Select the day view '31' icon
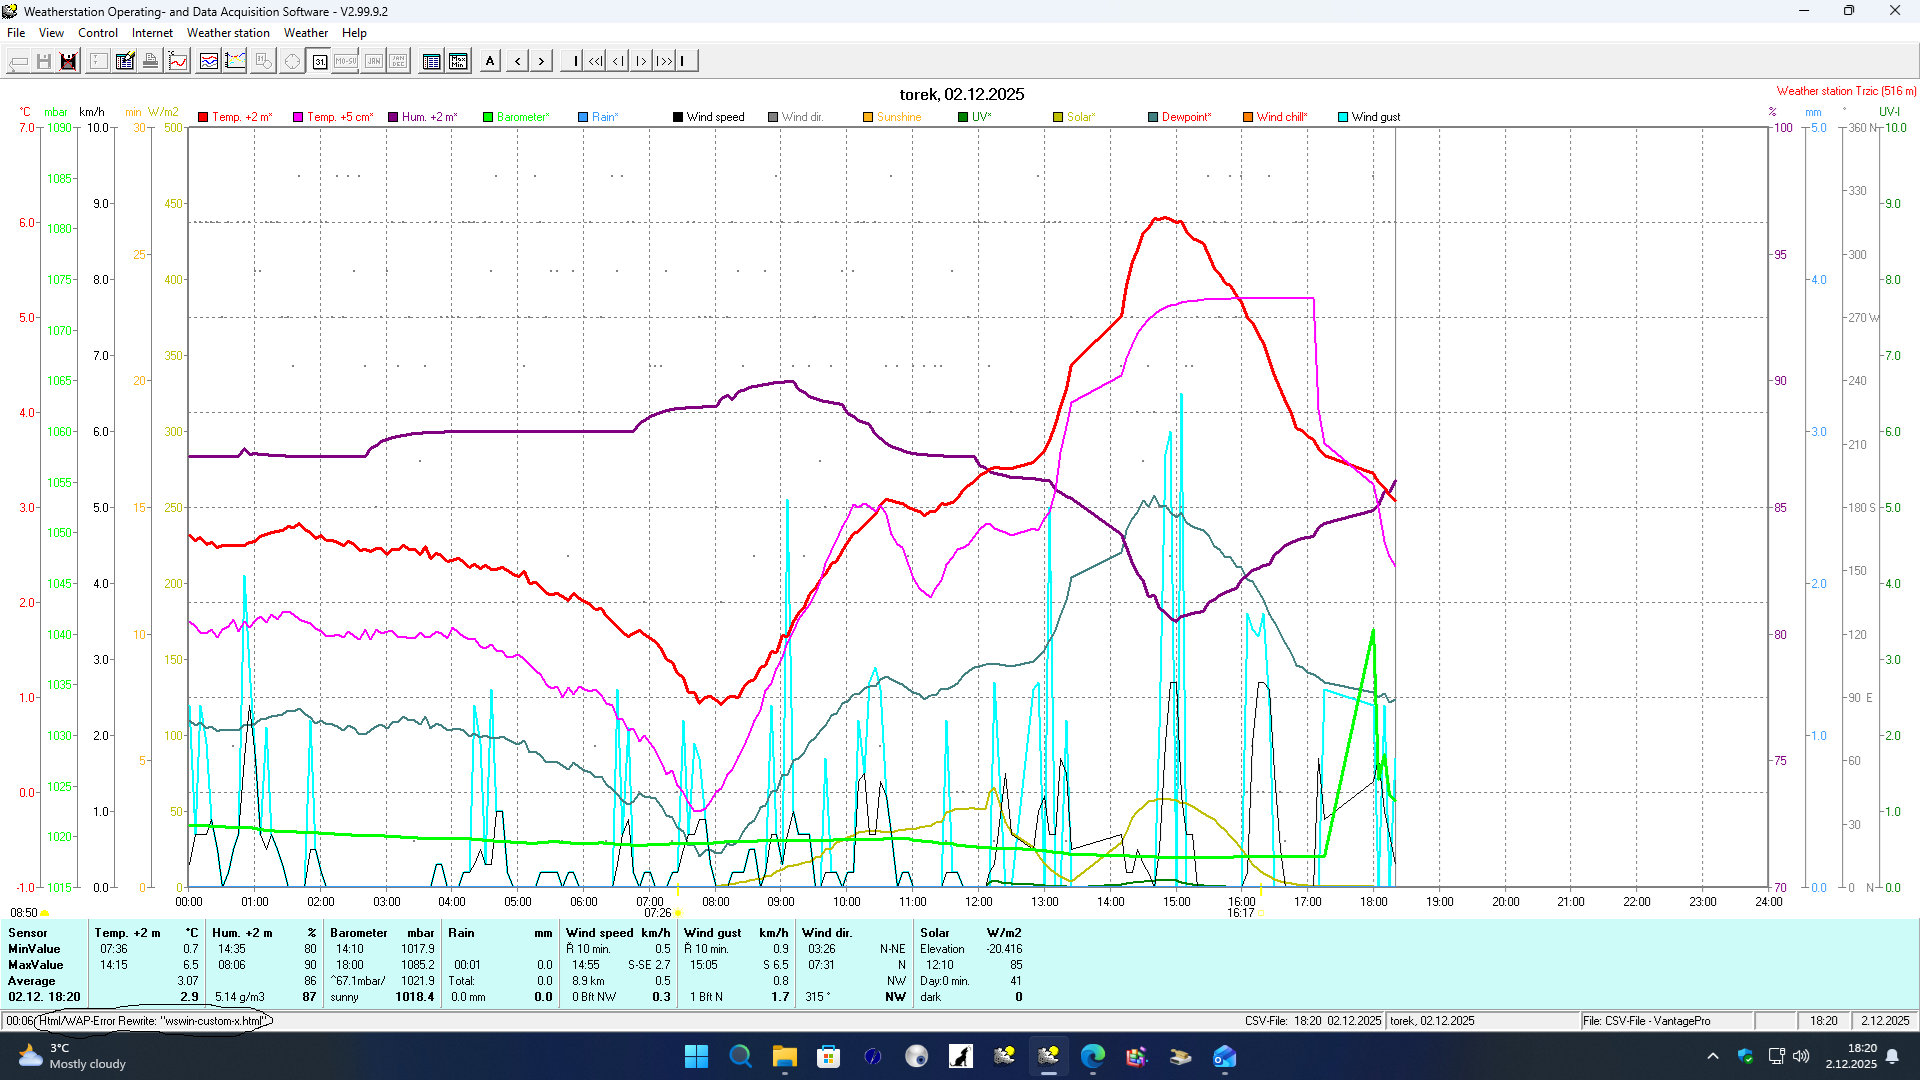 [320, 61]
